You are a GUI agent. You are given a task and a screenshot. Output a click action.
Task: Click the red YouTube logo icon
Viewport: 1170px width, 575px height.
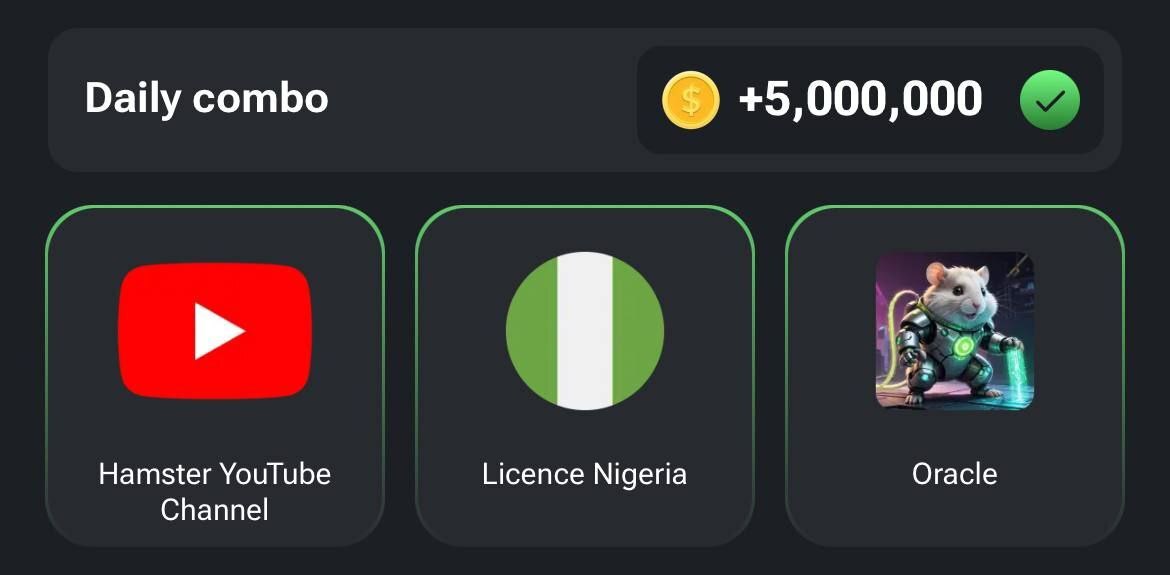pyautogui.click(x=215, y=330)
